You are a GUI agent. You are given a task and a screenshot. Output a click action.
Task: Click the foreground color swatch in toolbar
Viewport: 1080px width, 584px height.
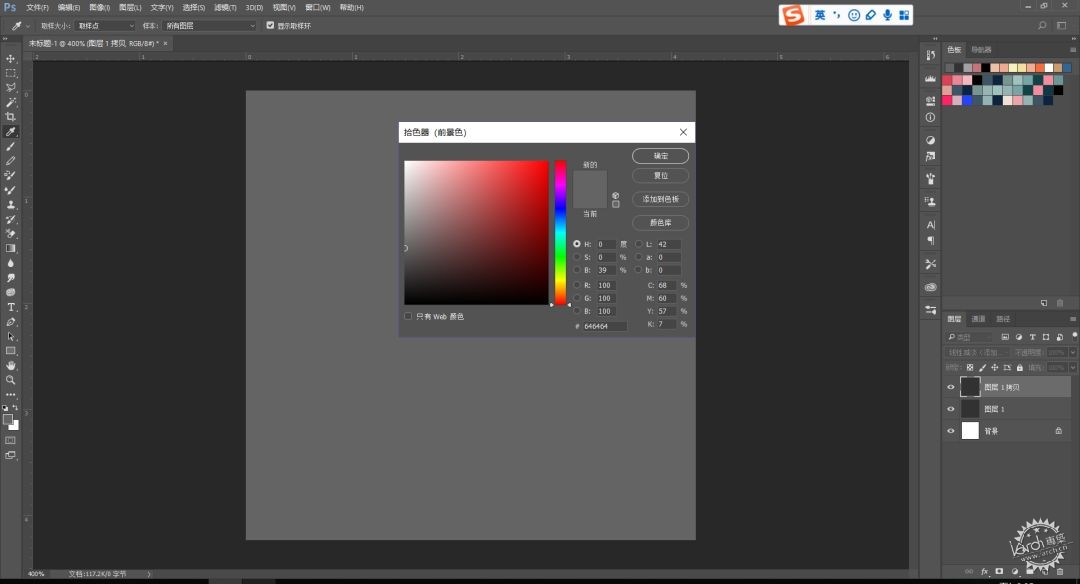pos(8,419)
